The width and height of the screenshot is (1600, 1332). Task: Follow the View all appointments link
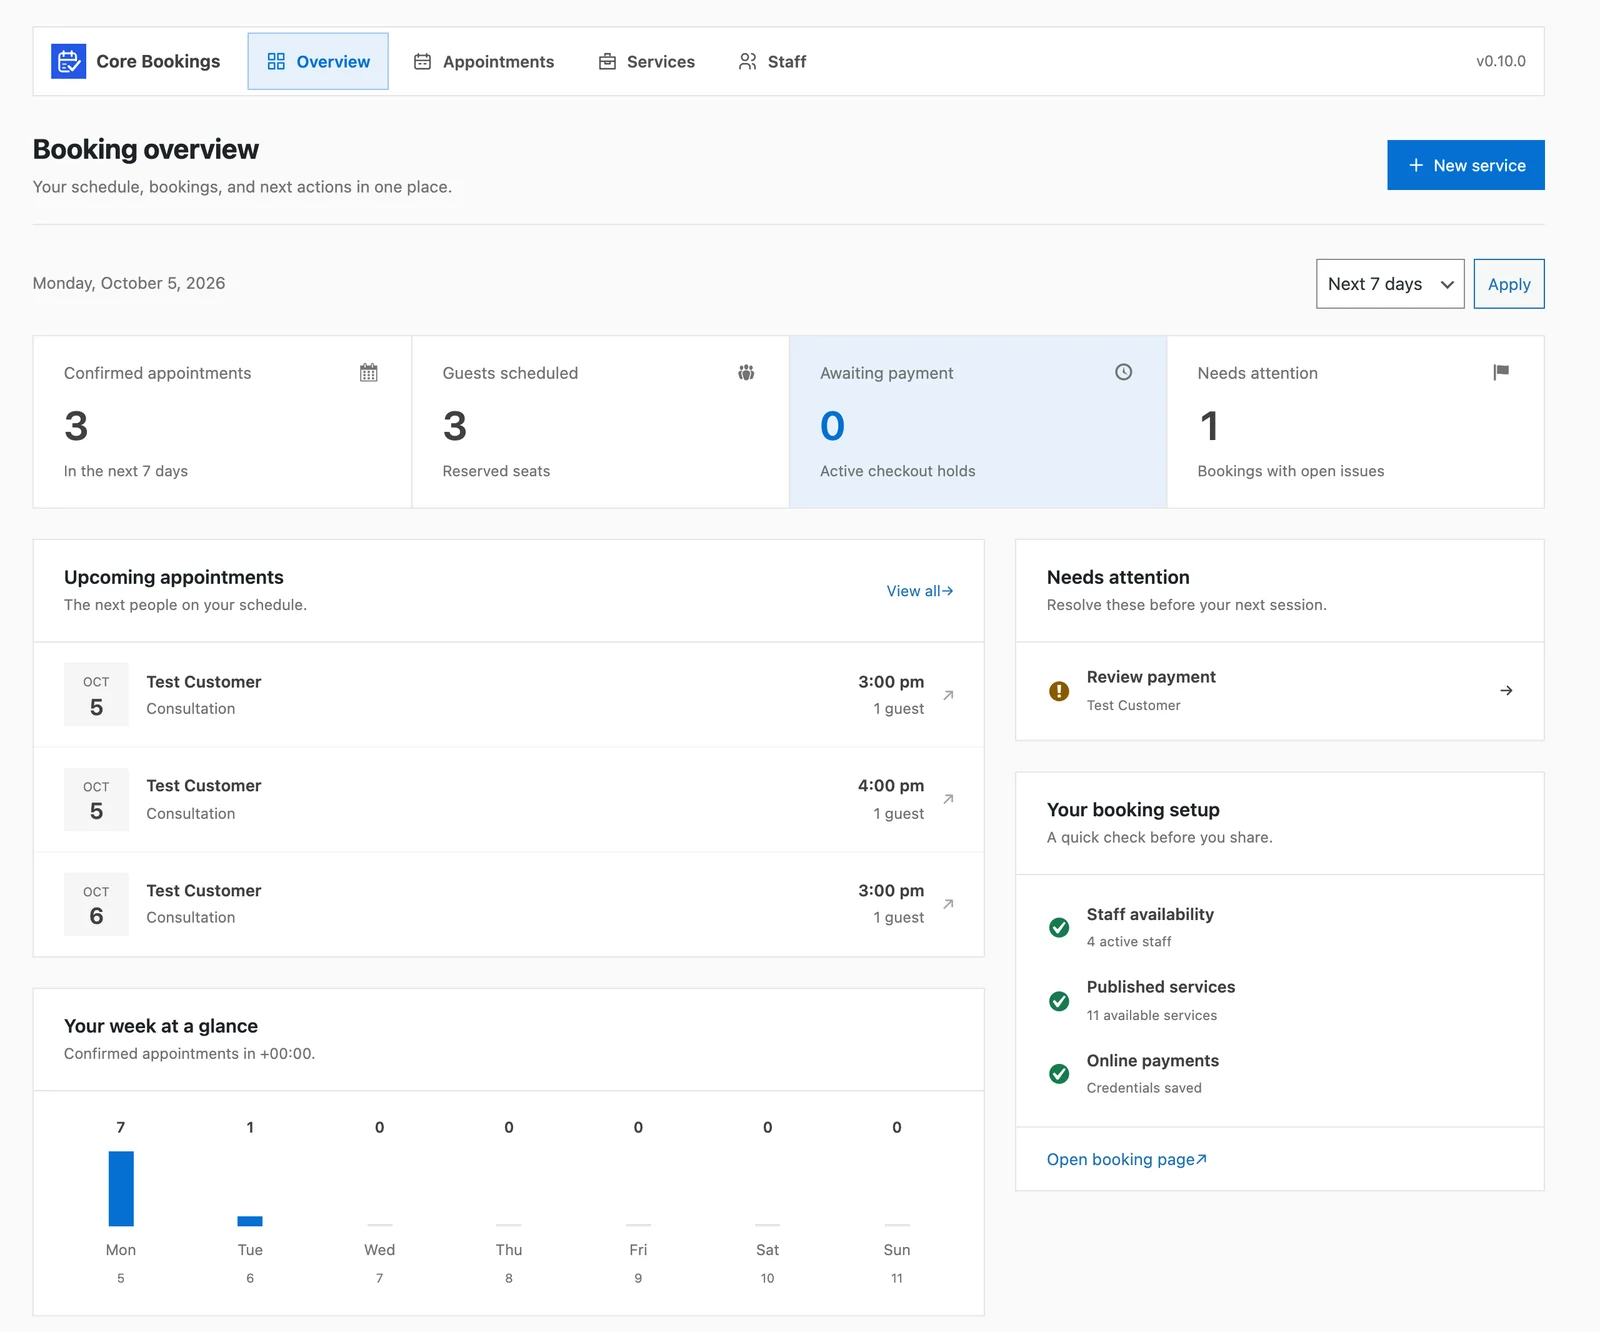[x=920, y=591]
